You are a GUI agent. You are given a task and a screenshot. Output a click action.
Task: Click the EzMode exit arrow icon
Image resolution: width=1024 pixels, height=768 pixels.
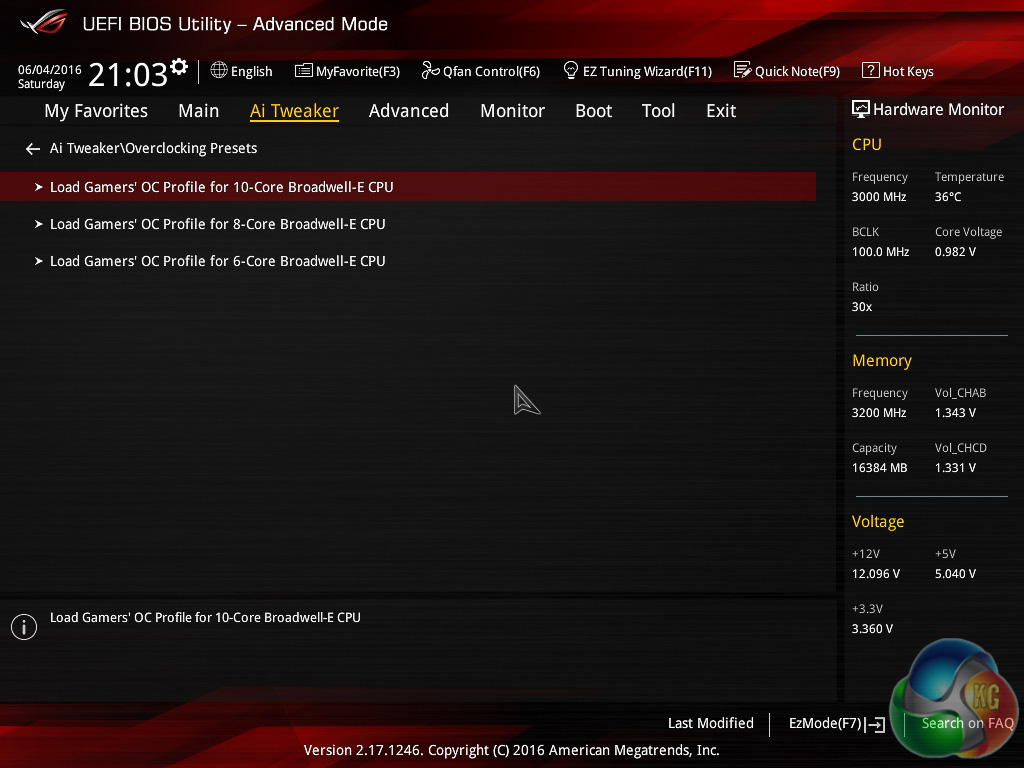pyautogui.click(x=875, y=724)
